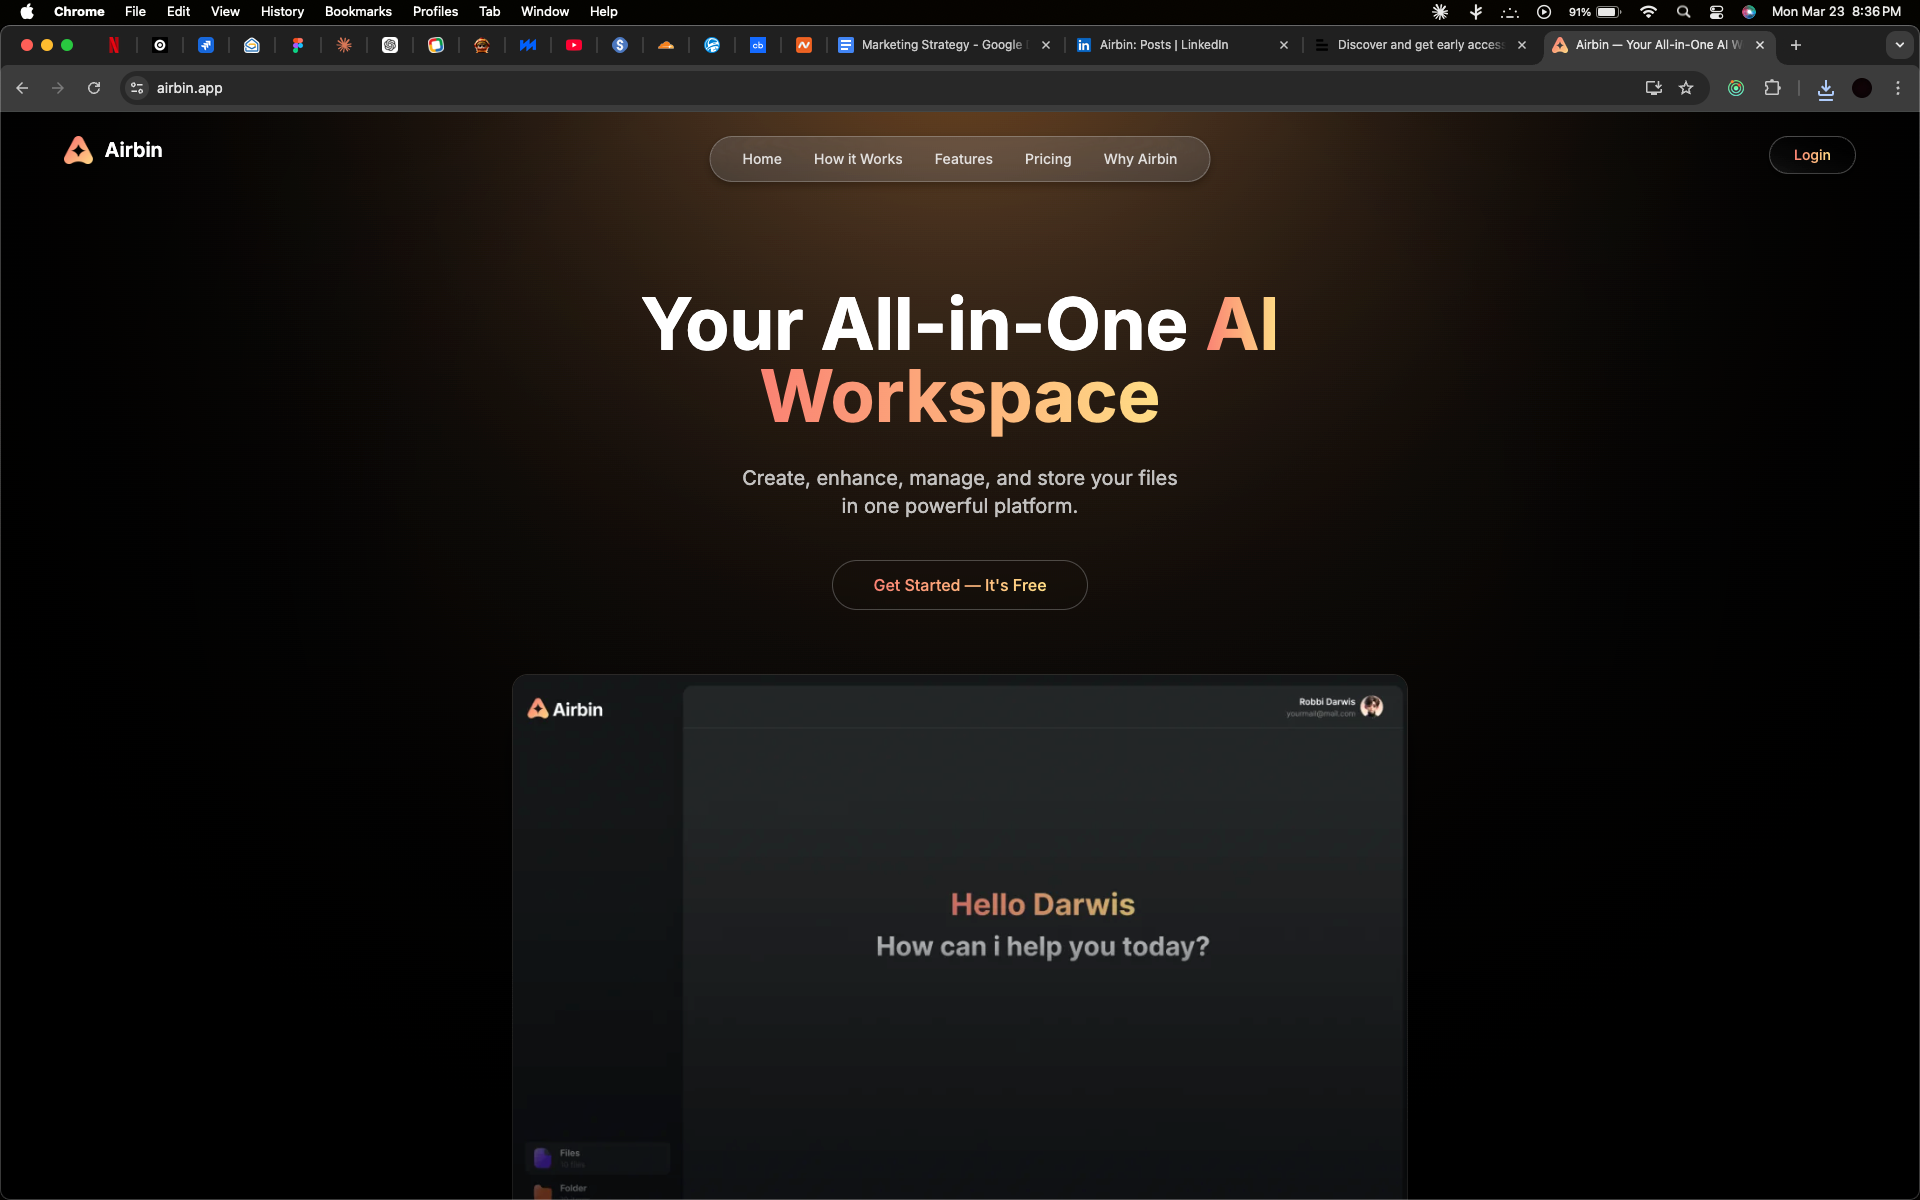The width and height of the screenshot is (1920, 1200).
Task: Click the battery status indicator
Action: pyautogui.click(x=1594, y=12)
